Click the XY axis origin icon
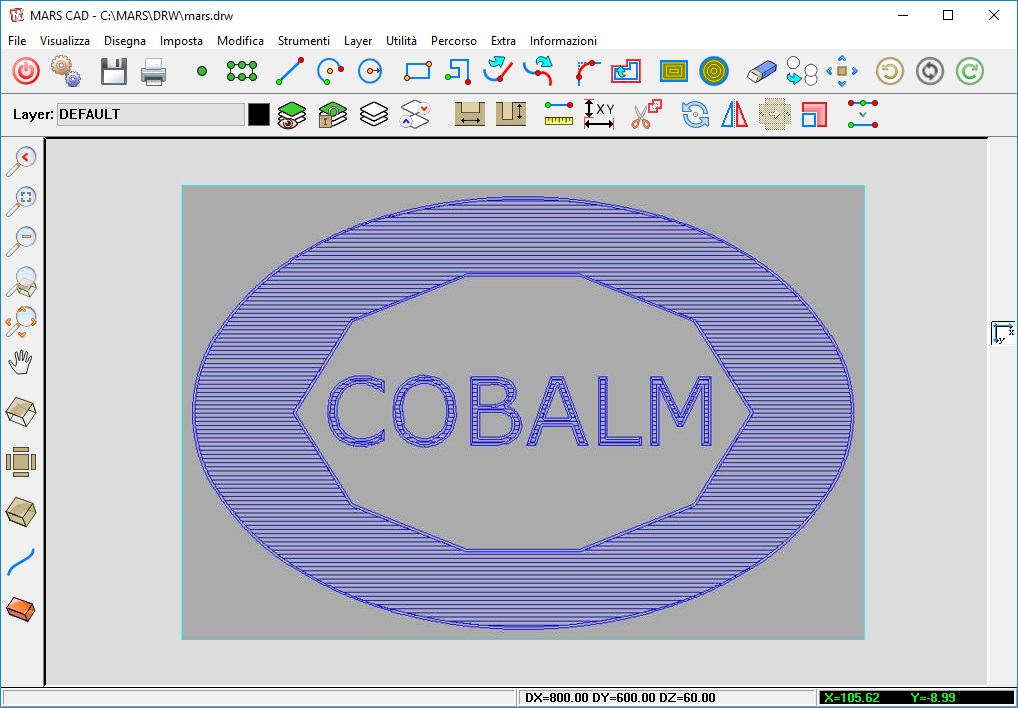Viewport: 1018px width, 708px height. click(1002, 333)
